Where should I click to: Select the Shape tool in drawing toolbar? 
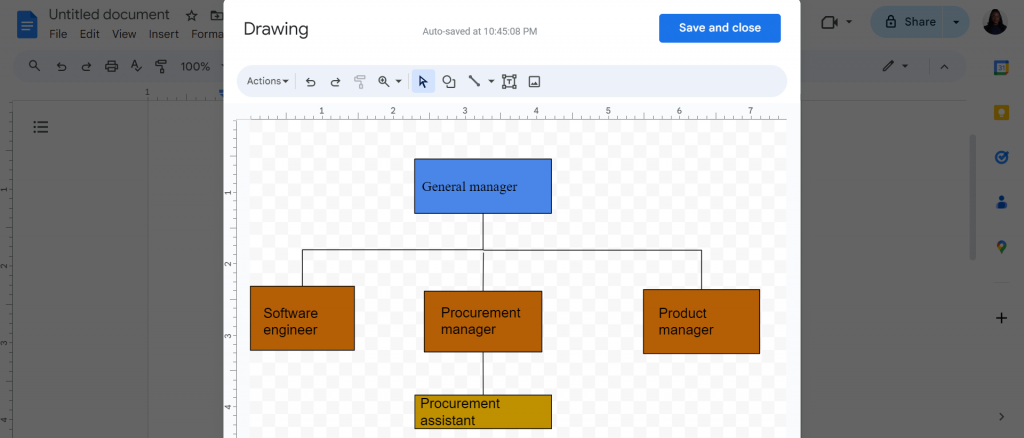[449, 82]
